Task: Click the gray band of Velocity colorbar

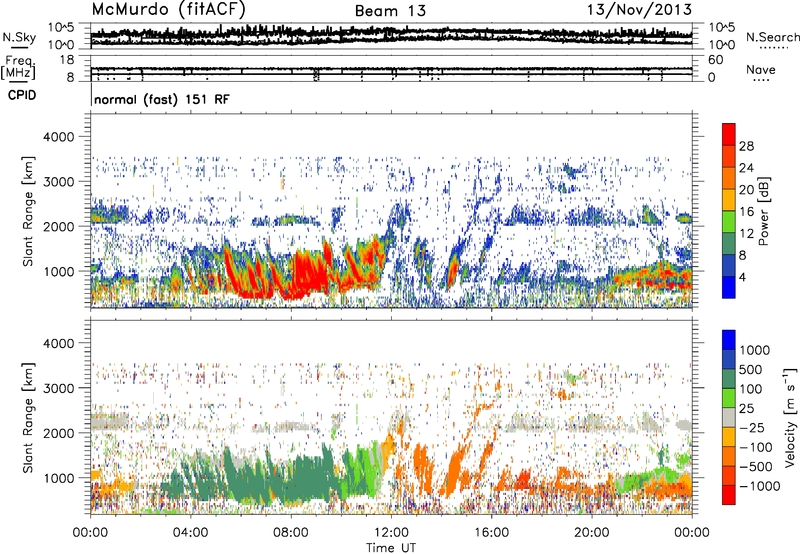Action: pyautogui.click(x=729, y=418)
